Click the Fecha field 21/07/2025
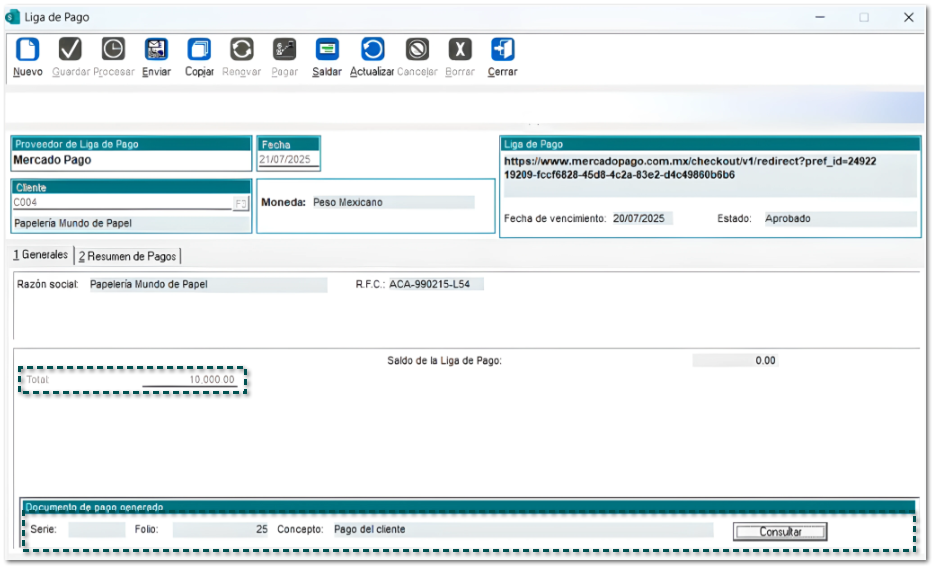This screenshot has width=935, height=569. 289,160
